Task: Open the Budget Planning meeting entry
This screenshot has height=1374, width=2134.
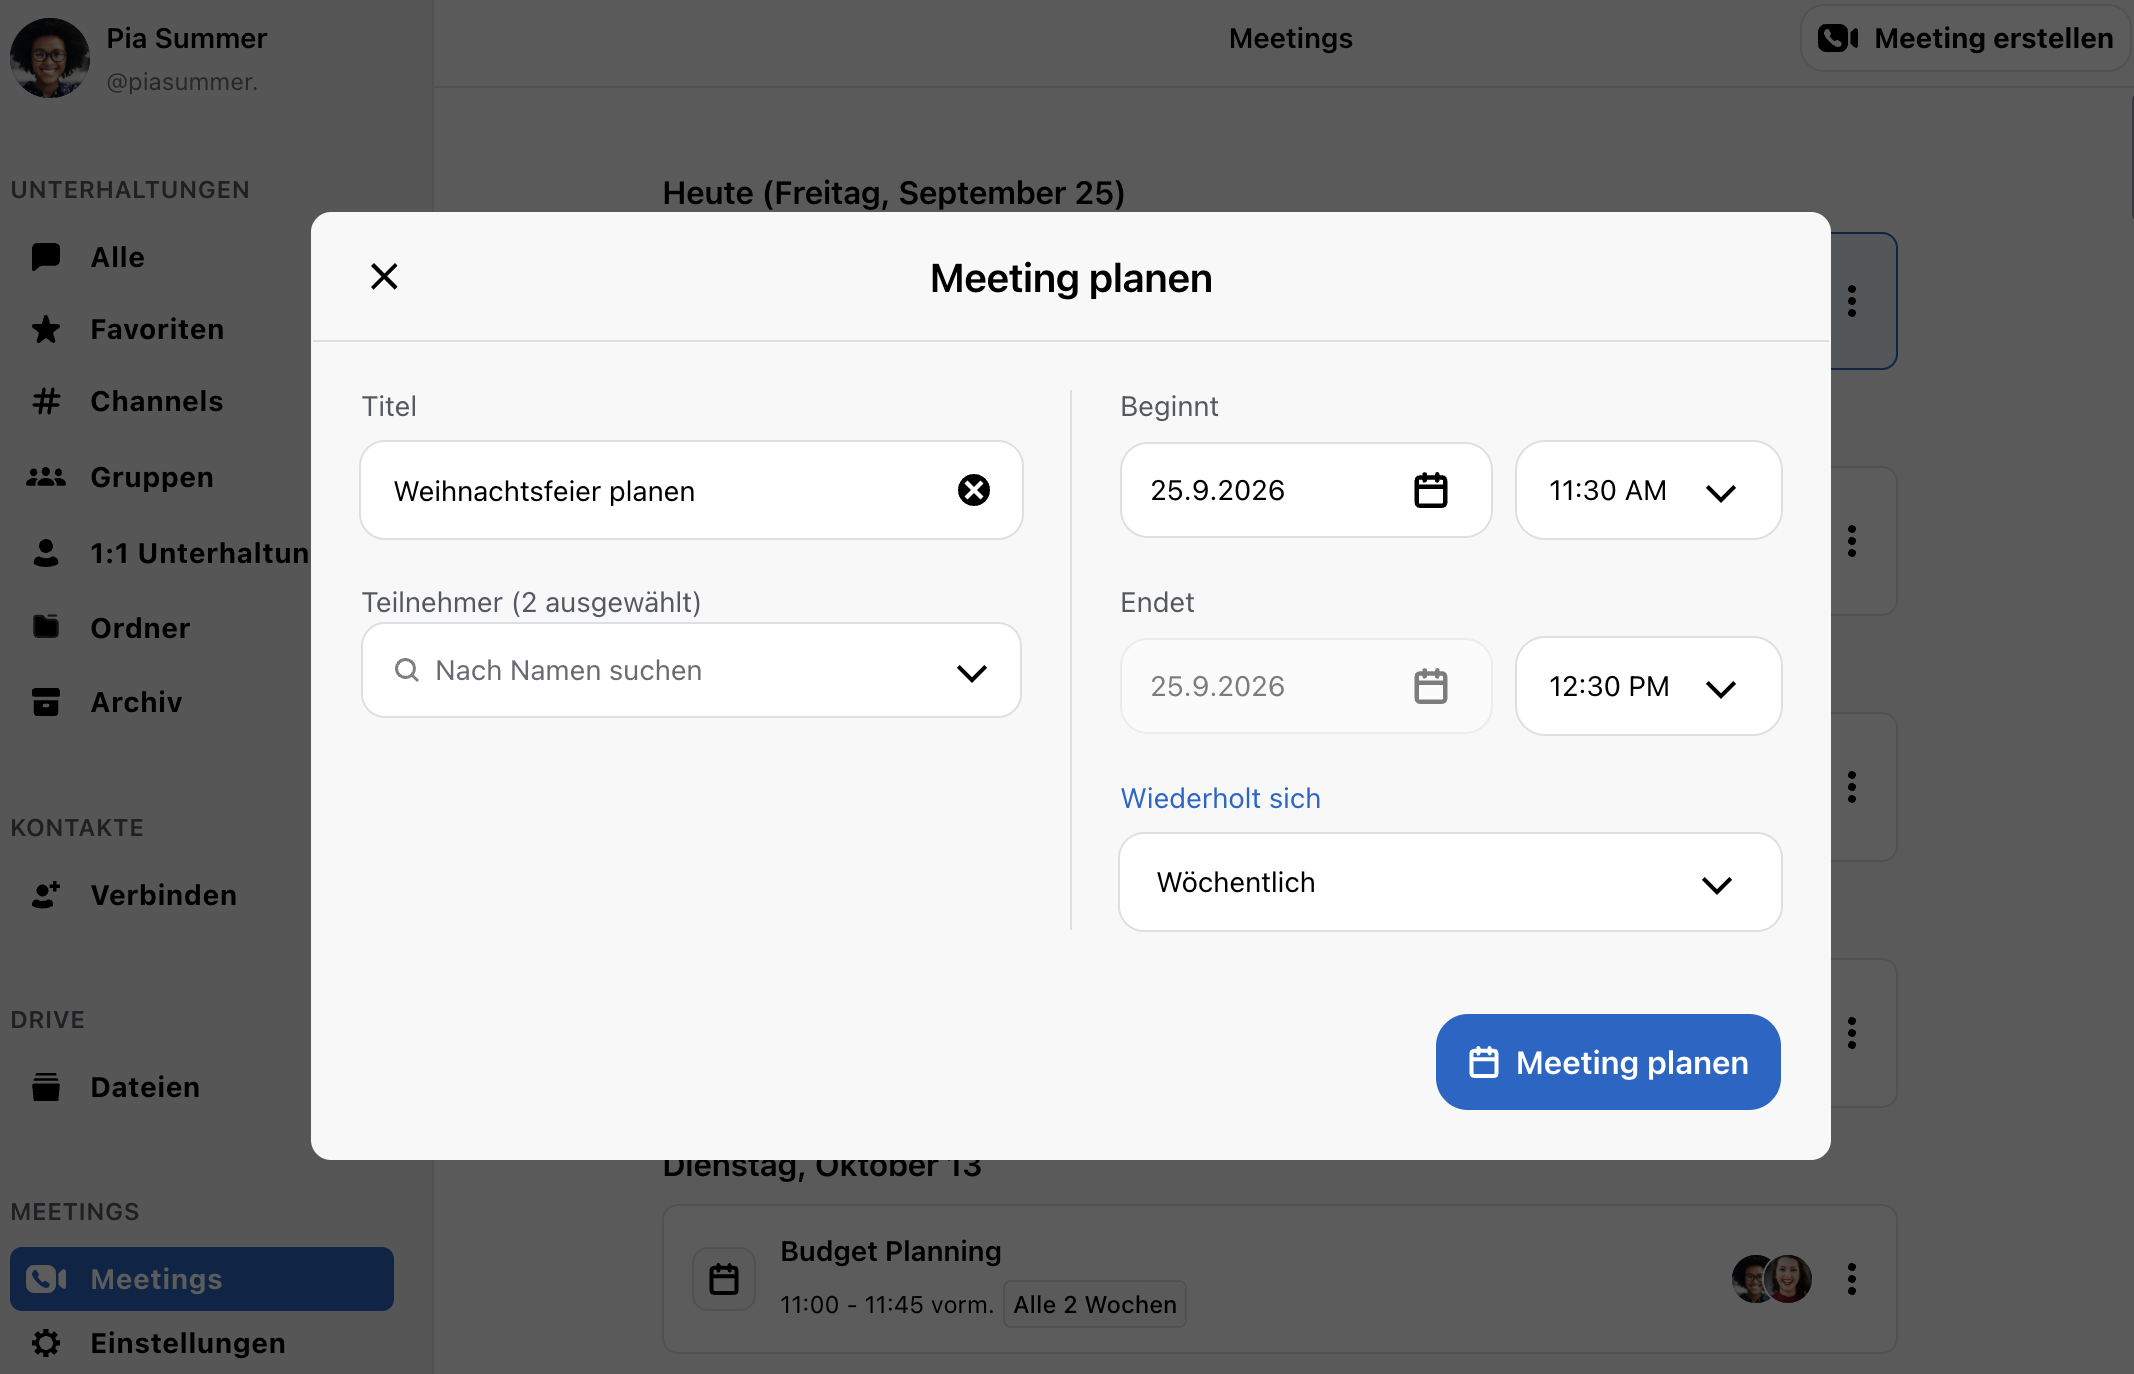Action: pos(1280,1279)
